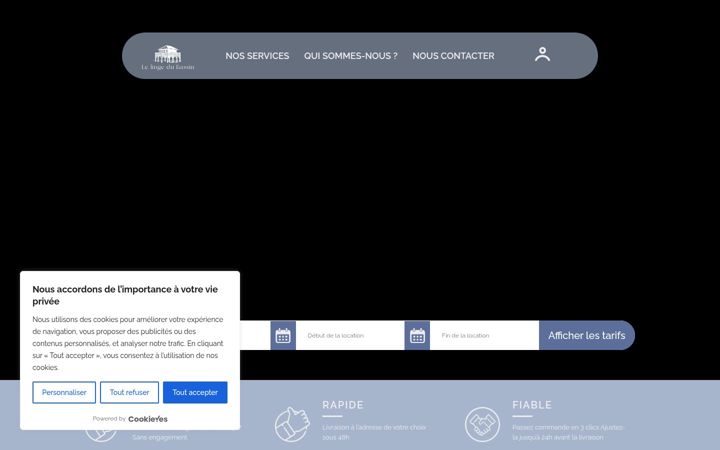Open the Nos Services menu
Viewport: 720px width, 450px height.
click(257, 56)
